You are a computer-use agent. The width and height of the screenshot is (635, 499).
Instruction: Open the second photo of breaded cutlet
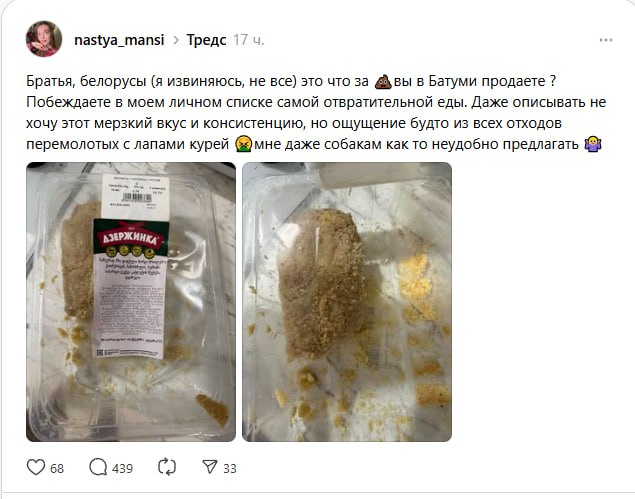(x=347, y=302)
